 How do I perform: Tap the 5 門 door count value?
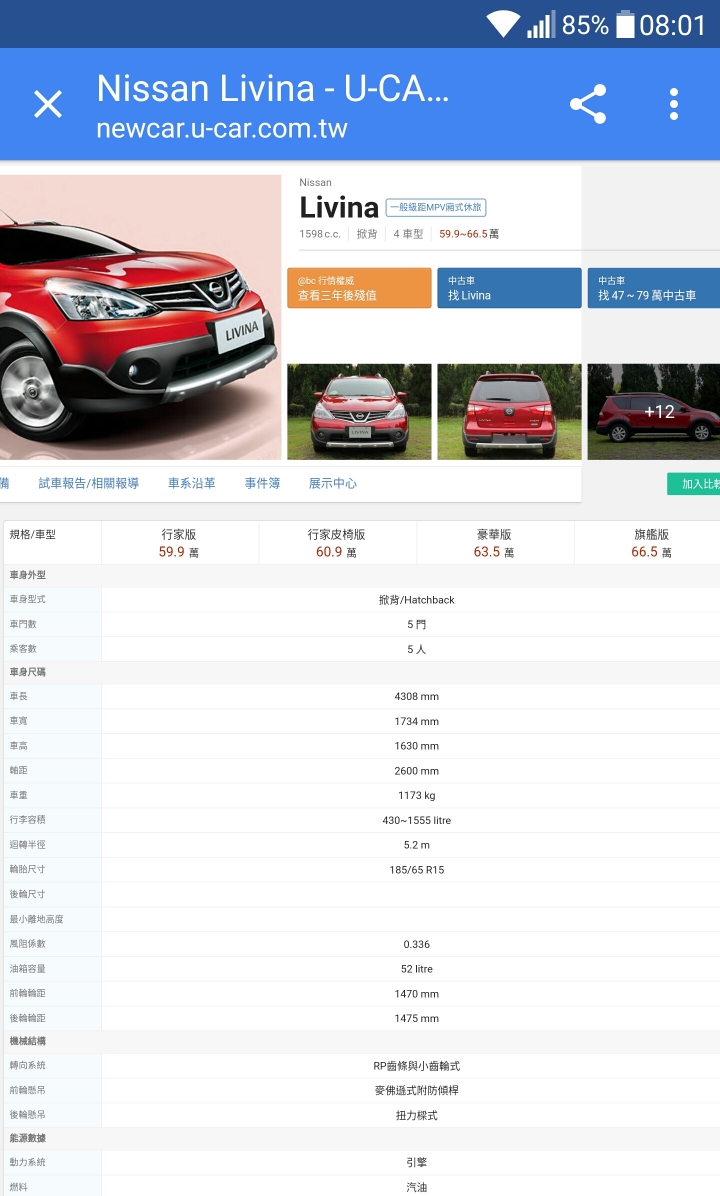416,625
